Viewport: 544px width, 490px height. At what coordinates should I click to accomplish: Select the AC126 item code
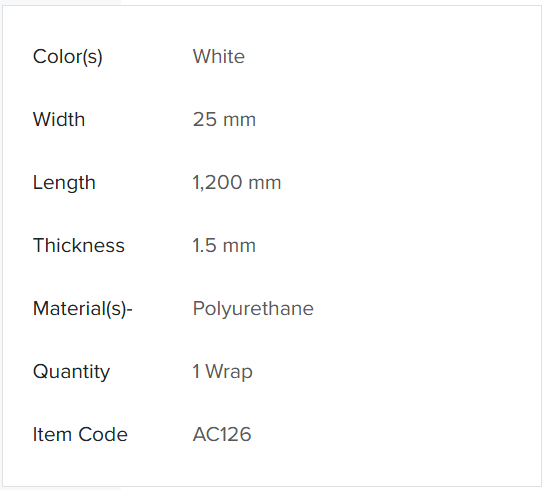[x=222, y=434]
